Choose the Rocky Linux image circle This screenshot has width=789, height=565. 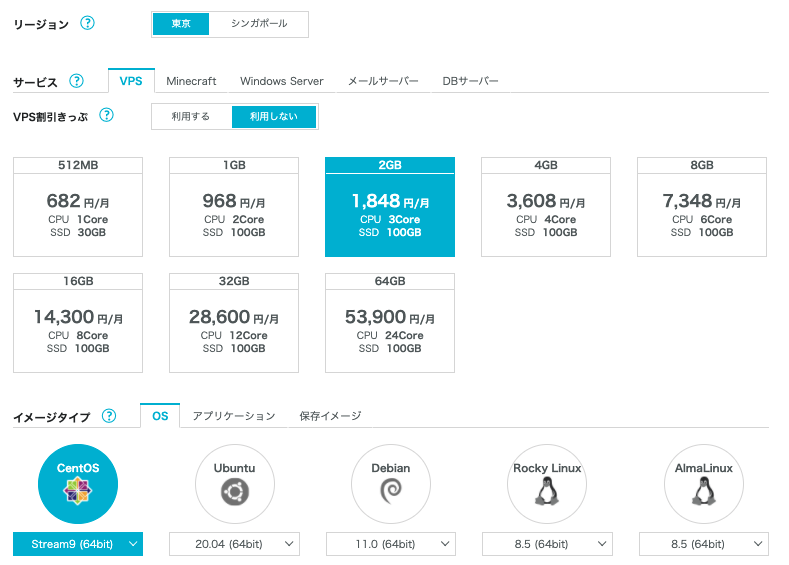click(547, 484)
